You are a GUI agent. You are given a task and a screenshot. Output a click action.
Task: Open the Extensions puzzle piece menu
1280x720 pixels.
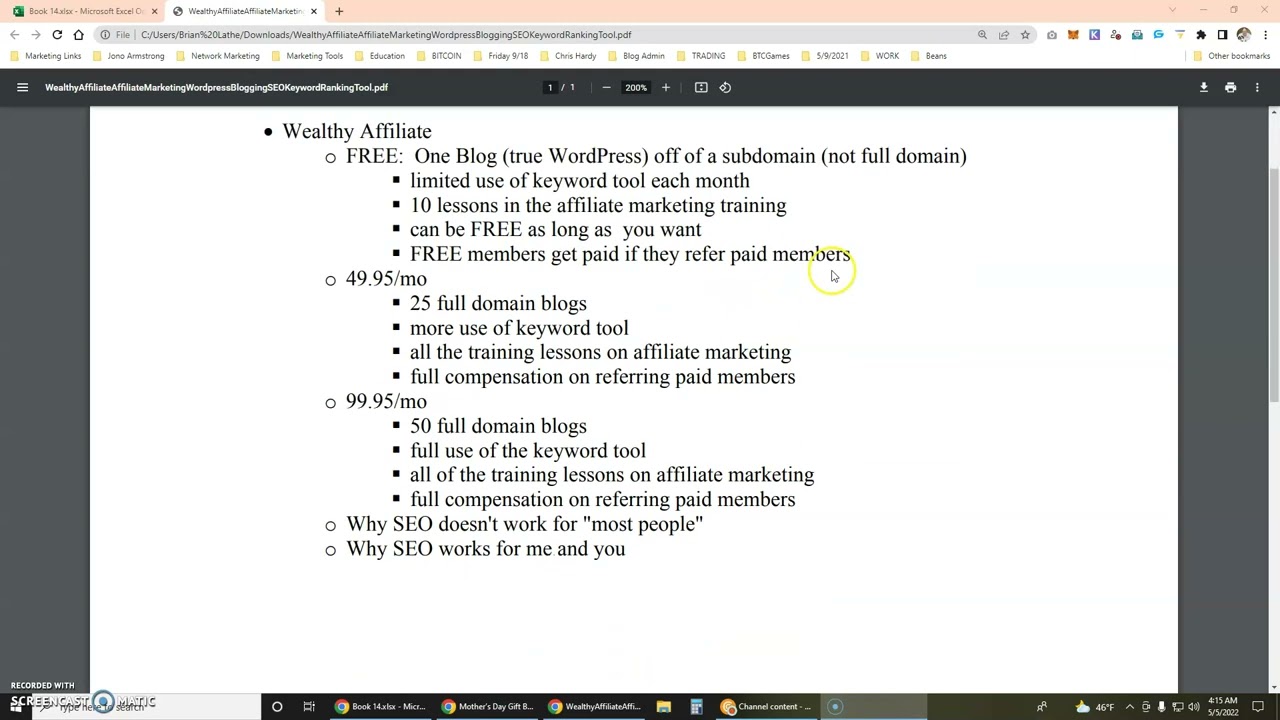[1200, 34]
